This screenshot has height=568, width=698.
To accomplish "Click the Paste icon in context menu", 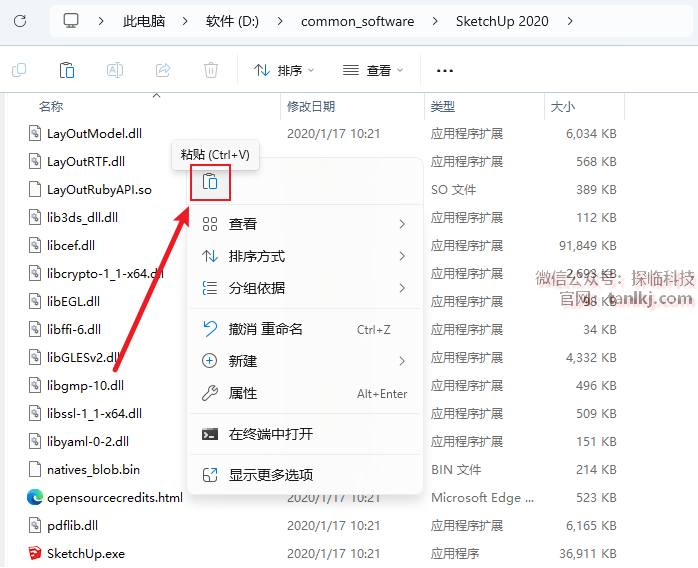I will tap(210, 182).
